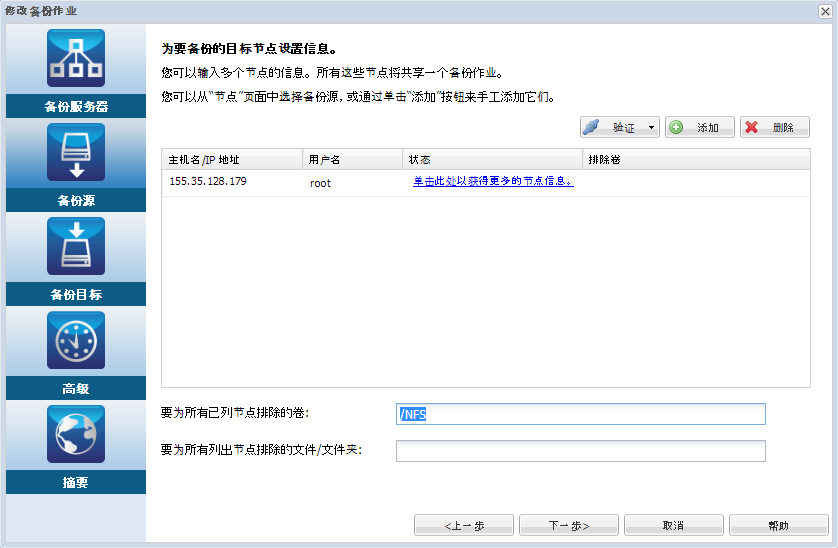The height and width of the screenshot is (548, 838).
Task: Close the 修改备份作业 dialog
Action: pos(825,11)
